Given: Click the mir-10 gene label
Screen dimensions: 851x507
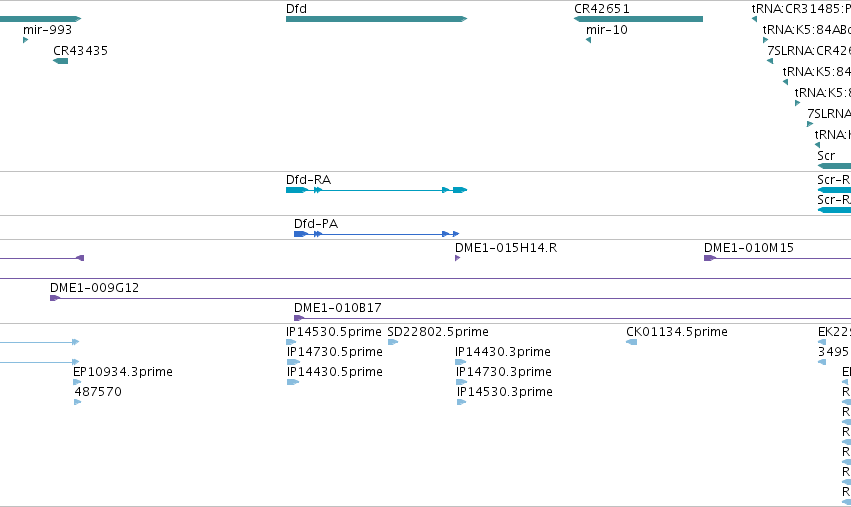Looking at the screenshot, I should click(x=607, y=30).
